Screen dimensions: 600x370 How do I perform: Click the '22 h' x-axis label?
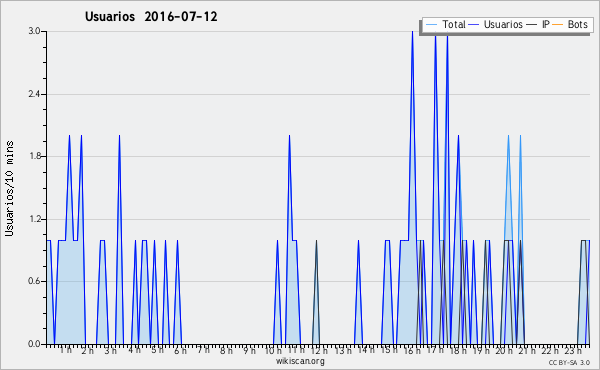pos(550,351)
